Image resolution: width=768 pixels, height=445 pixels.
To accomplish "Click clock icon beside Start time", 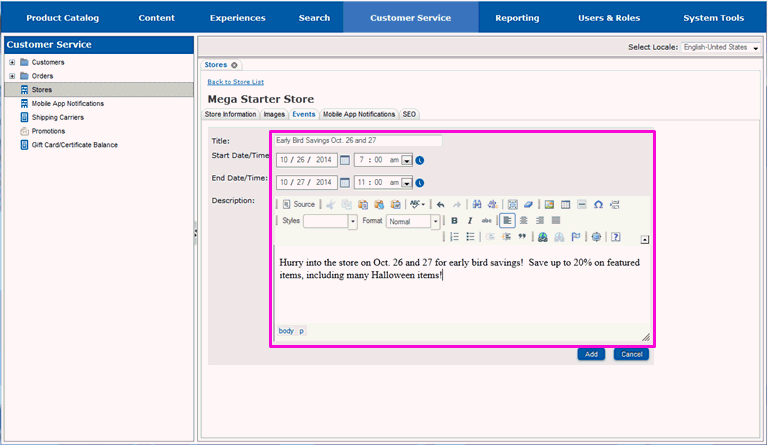I will [x=420, y=160].
